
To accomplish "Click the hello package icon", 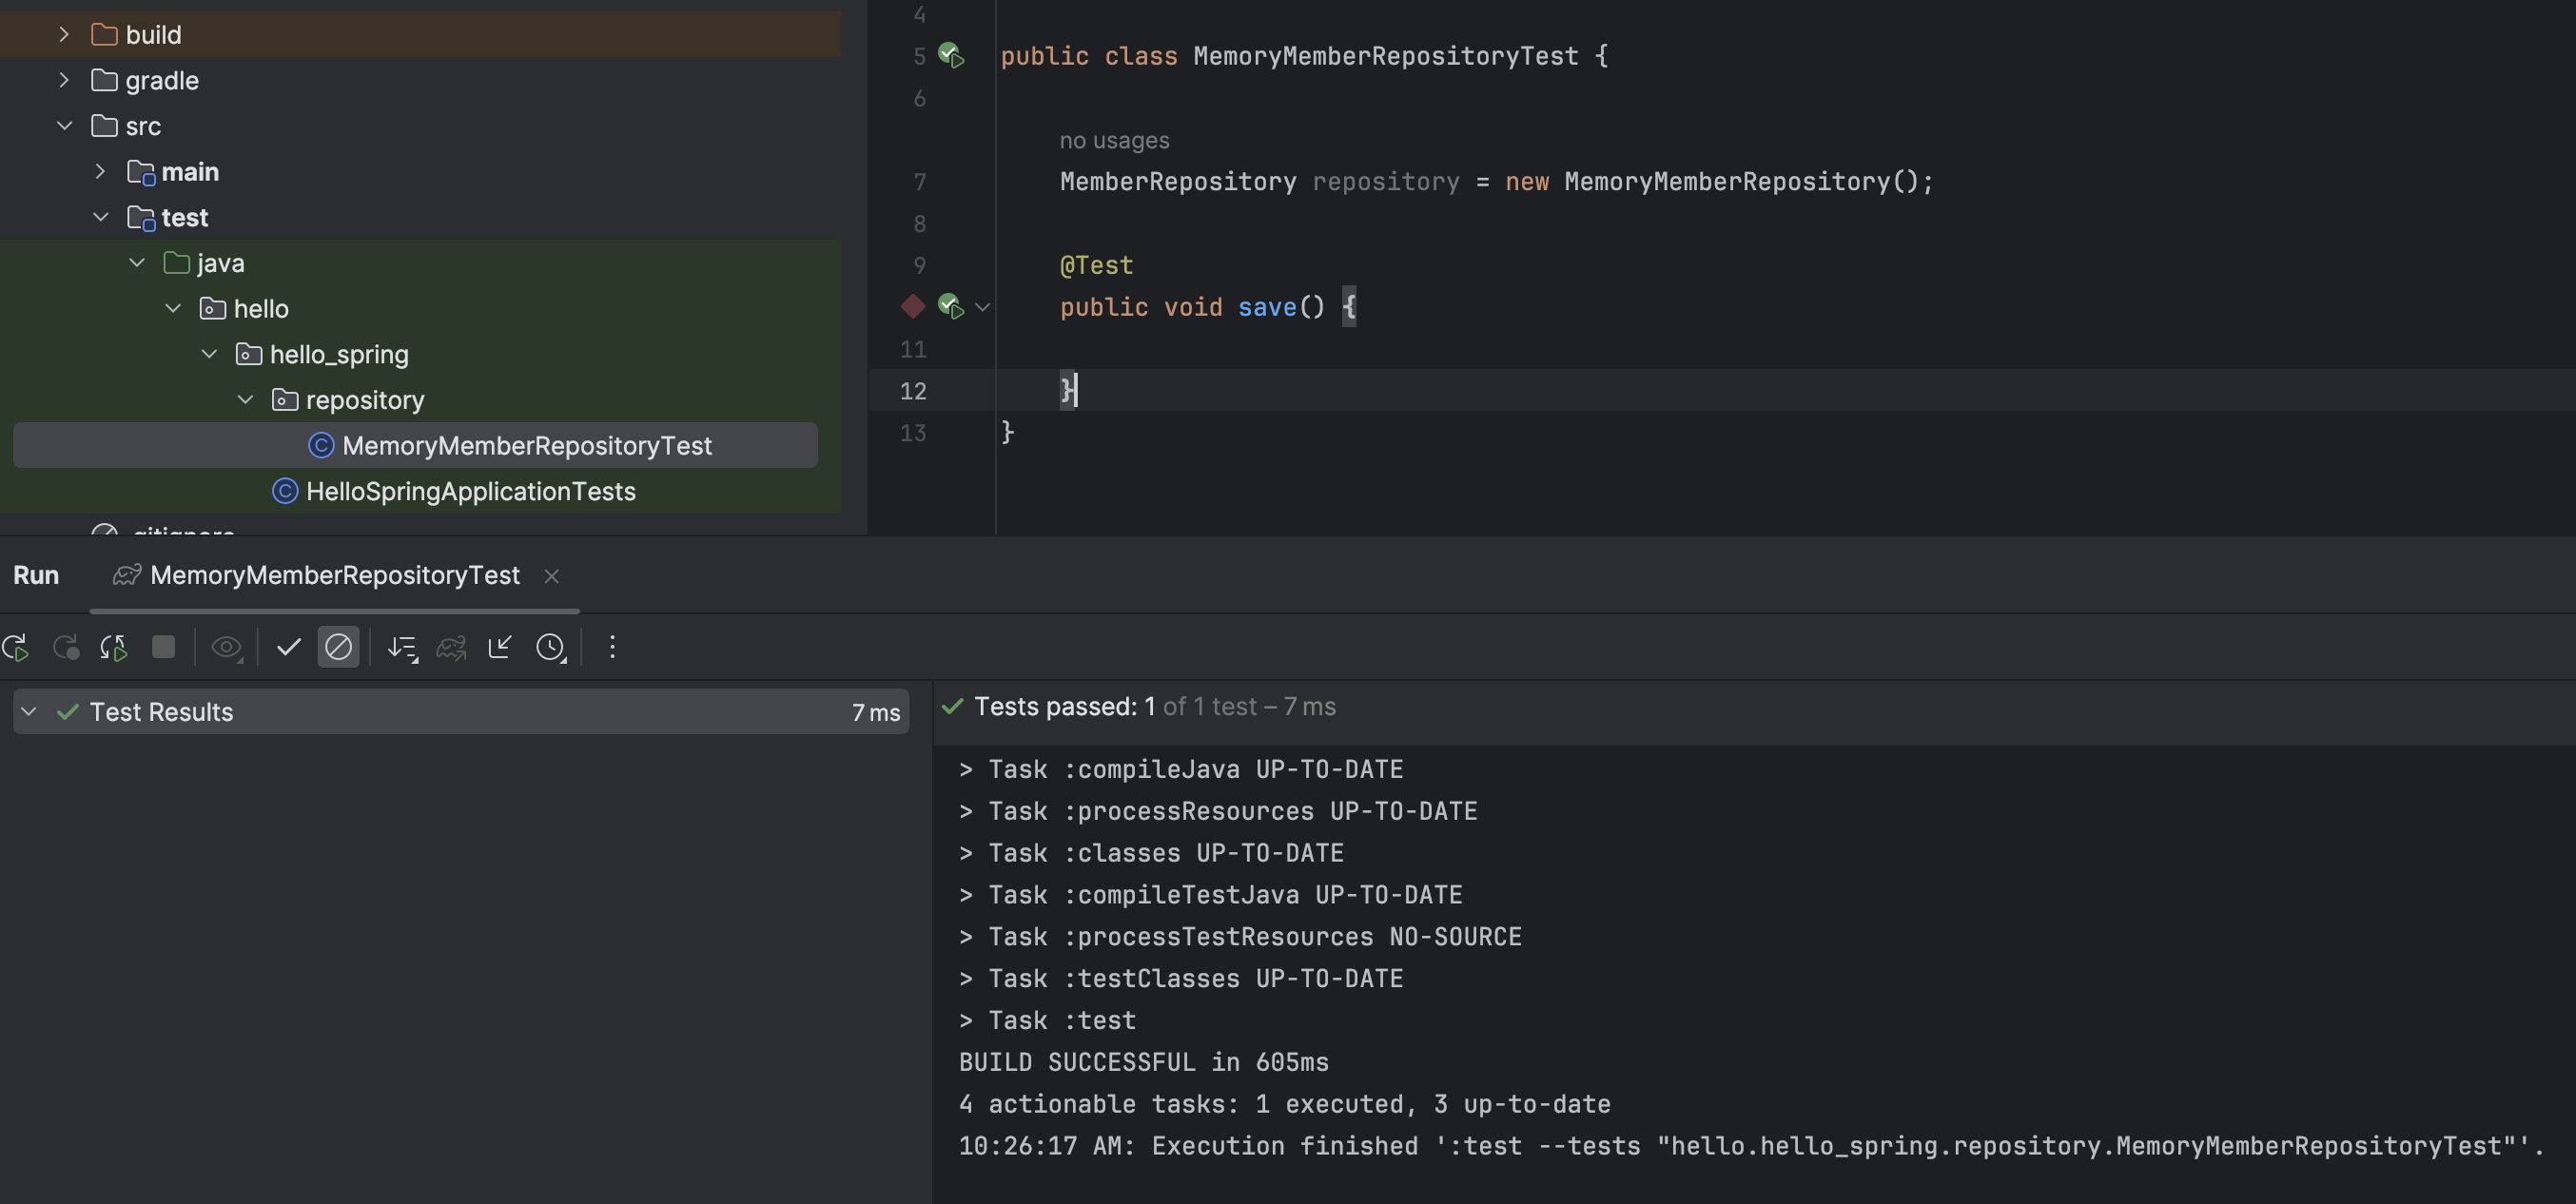I will [212, 309].
